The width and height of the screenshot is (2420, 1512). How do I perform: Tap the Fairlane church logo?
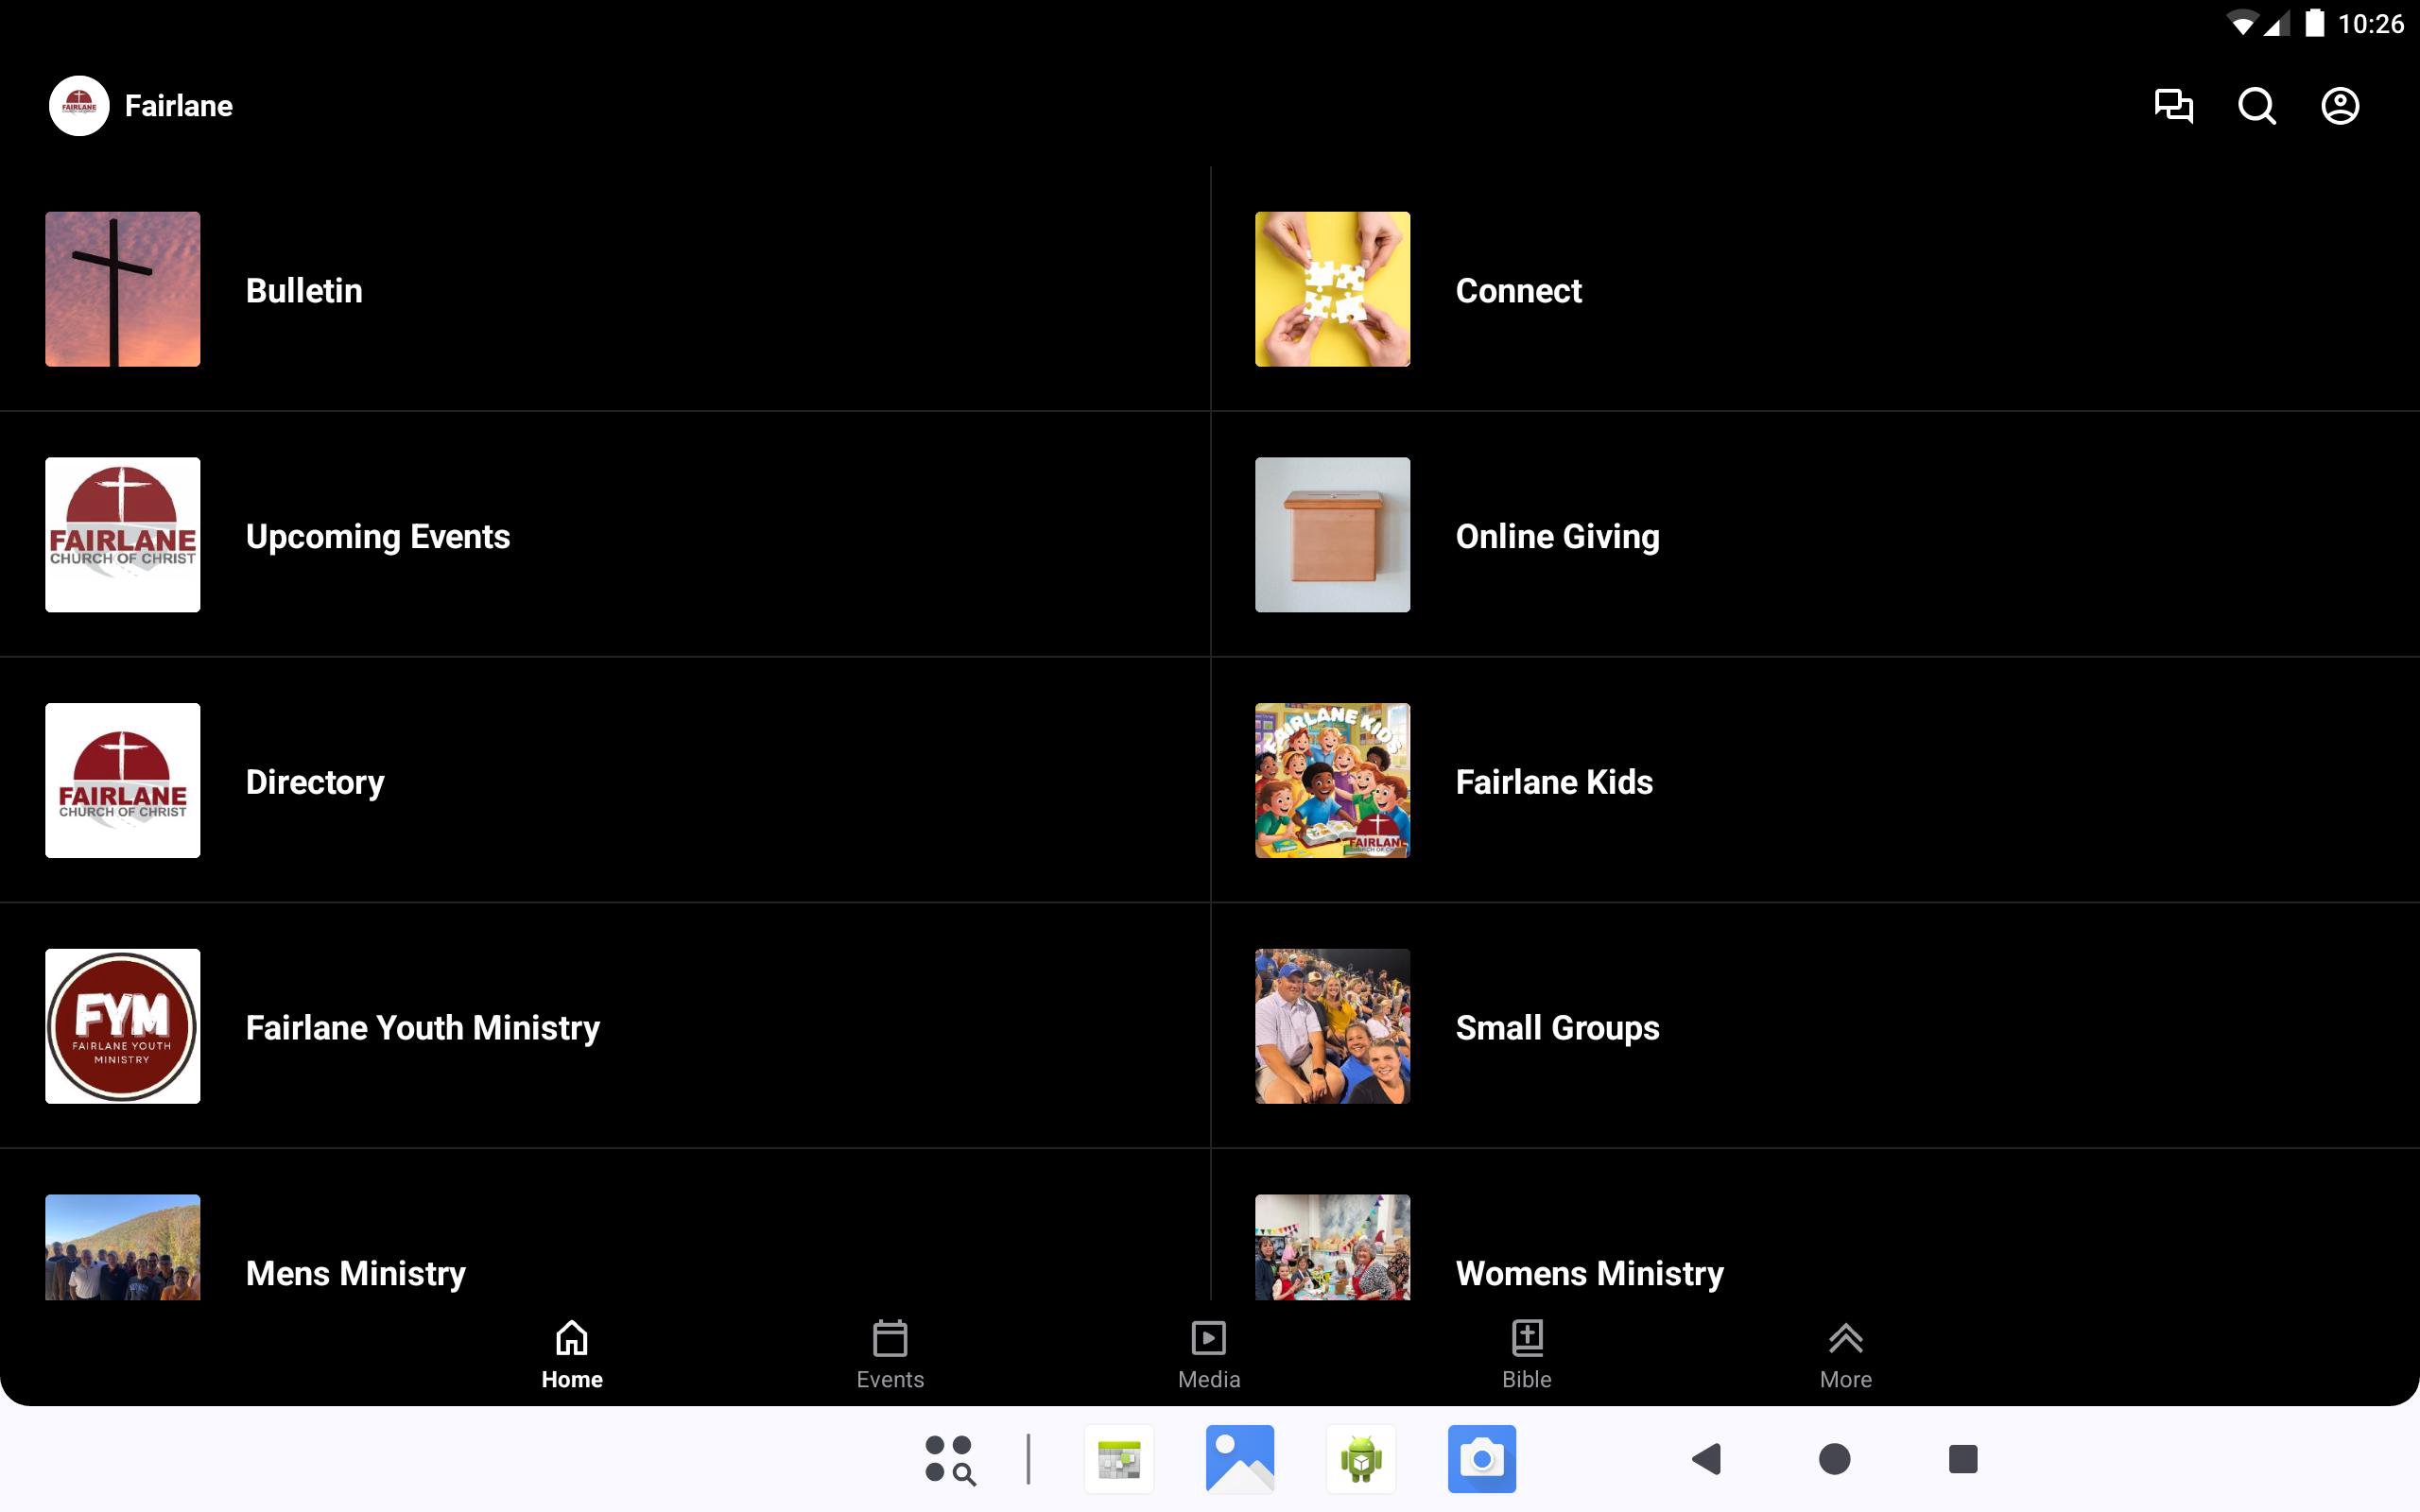tap(79, 106)
